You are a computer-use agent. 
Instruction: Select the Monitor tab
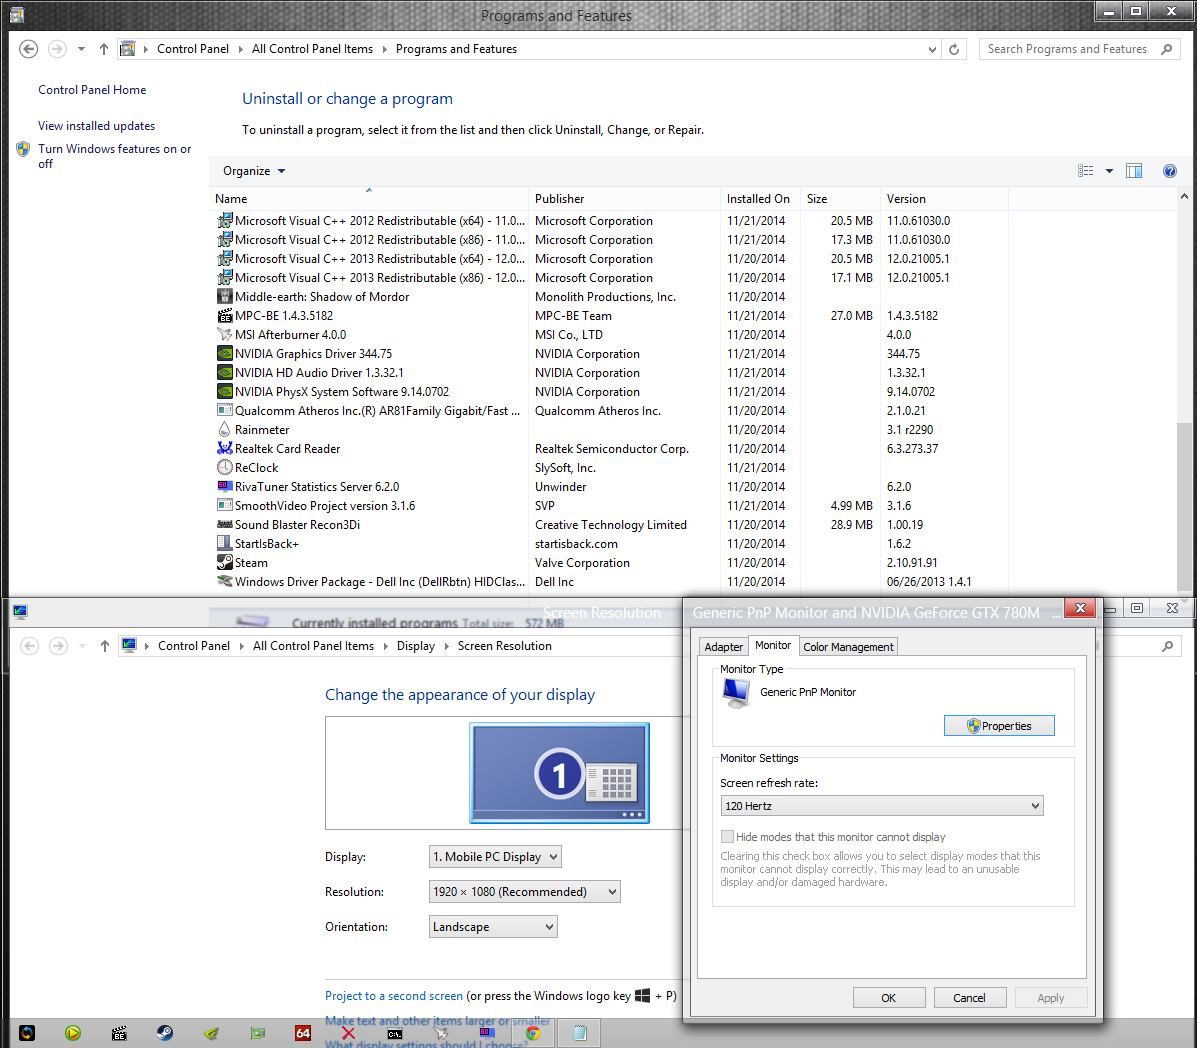pyautogui.click(x=773, y=645)
